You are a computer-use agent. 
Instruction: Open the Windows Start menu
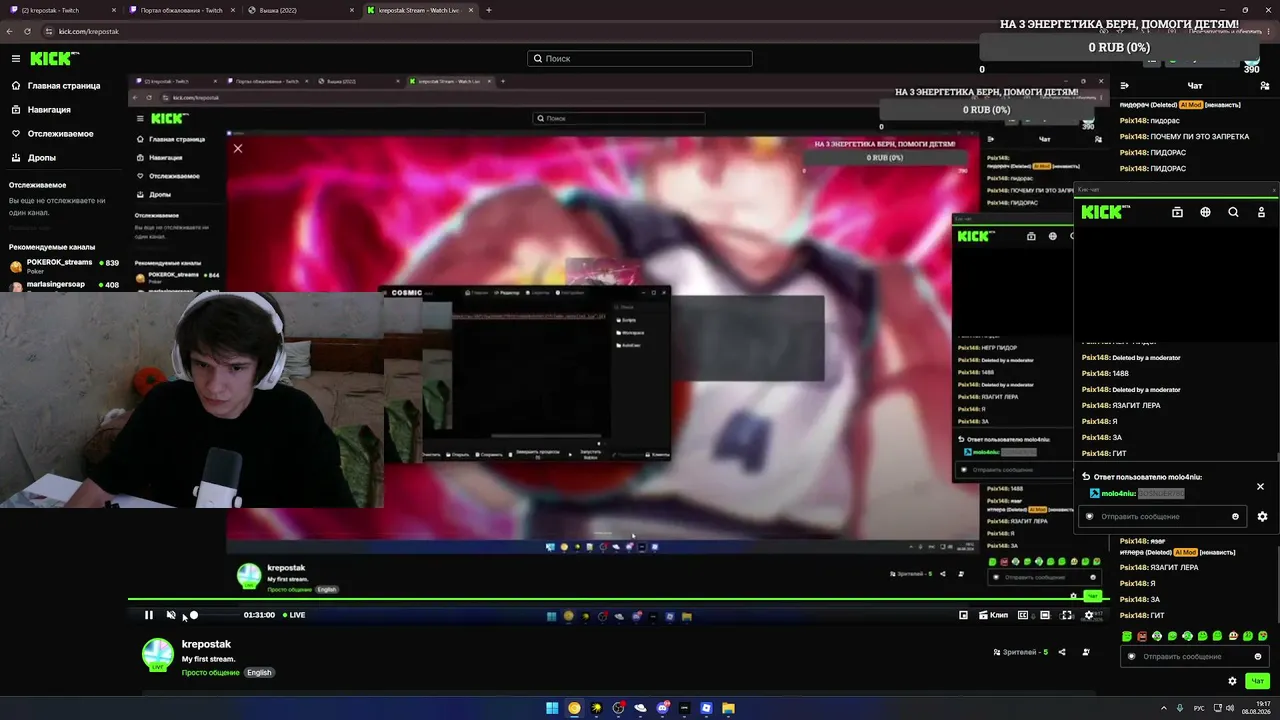pos(552,708)
